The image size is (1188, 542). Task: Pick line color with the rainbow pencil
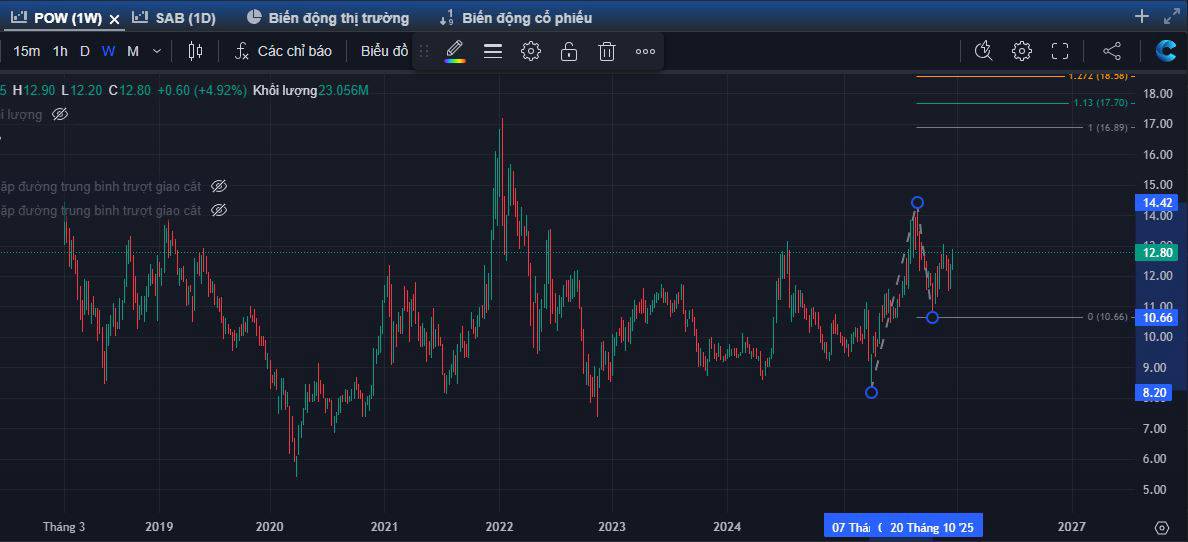coord(455,51)
